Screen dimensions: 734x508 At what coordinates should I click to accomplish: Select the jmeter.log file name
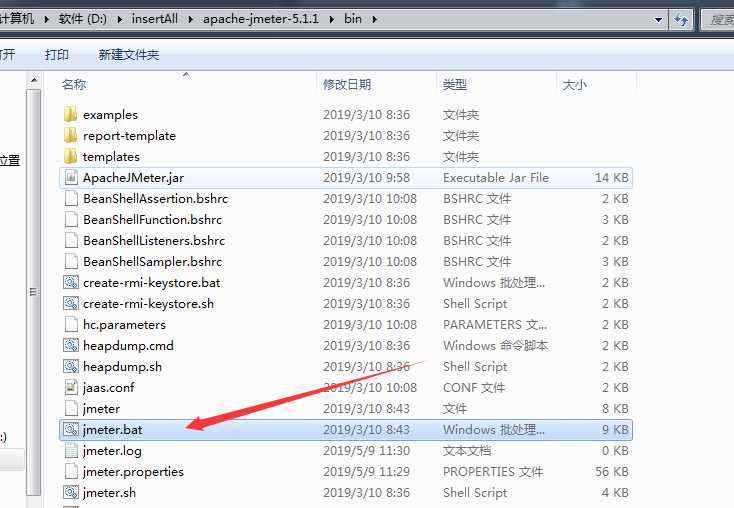click(112, 451)
